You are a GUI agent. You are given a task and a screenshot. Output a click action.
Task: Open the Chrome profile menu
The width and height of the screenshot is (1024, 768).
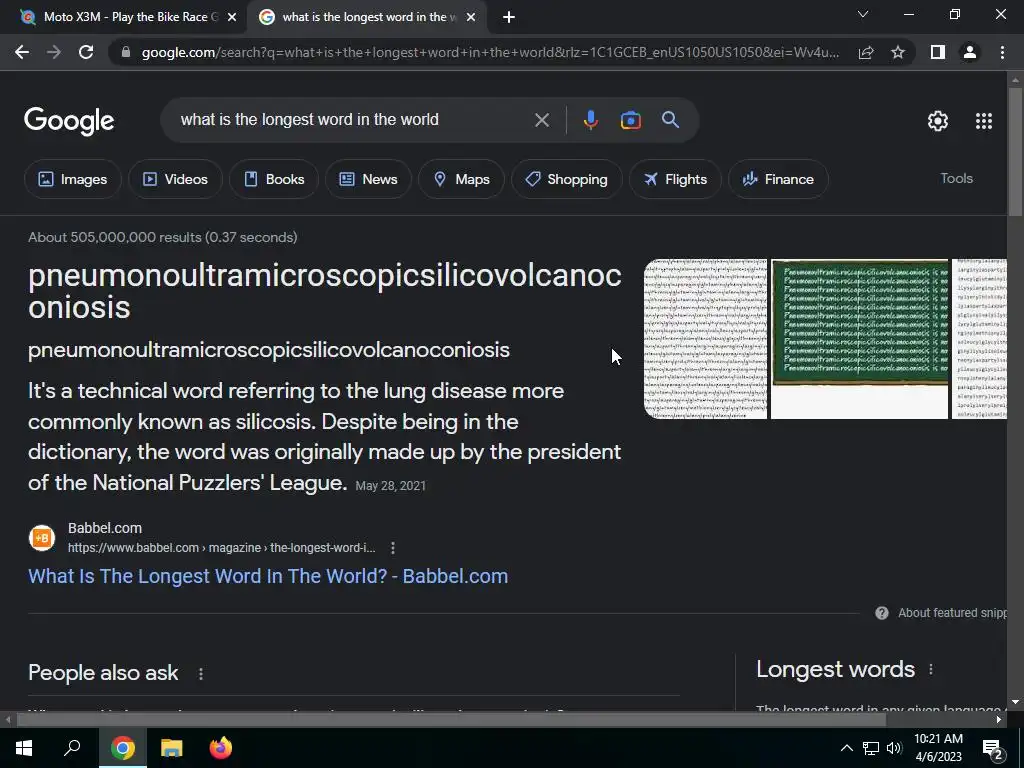pyautogui.click(x=970, y=52)
